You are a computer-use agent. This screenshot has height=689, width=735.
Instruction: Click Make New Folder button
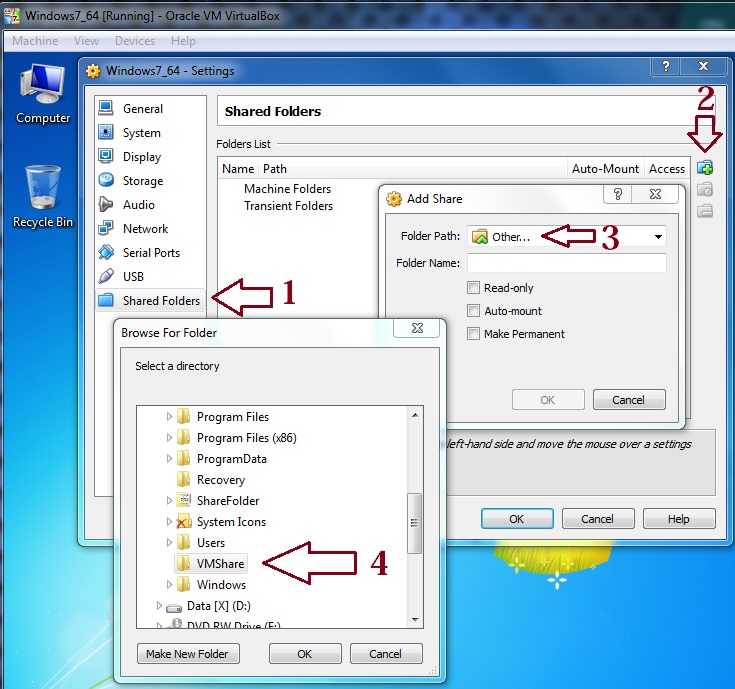click(188, 653)
